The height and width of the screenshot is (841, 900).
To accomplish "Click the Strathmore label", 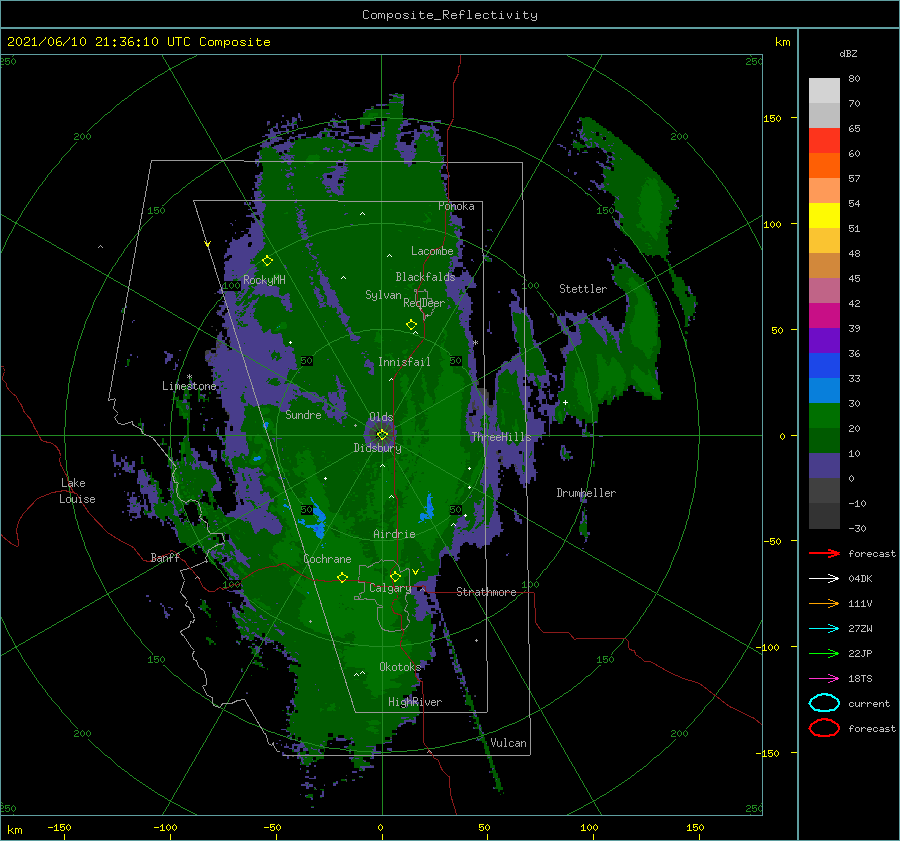I will [x=486, y=592].
